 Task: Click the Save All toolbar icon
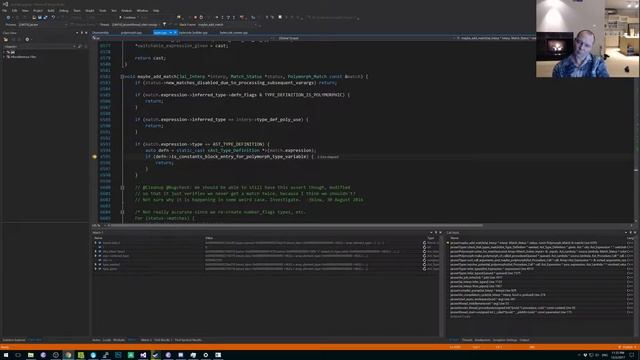pyautogui.click(x=45, y=17)
